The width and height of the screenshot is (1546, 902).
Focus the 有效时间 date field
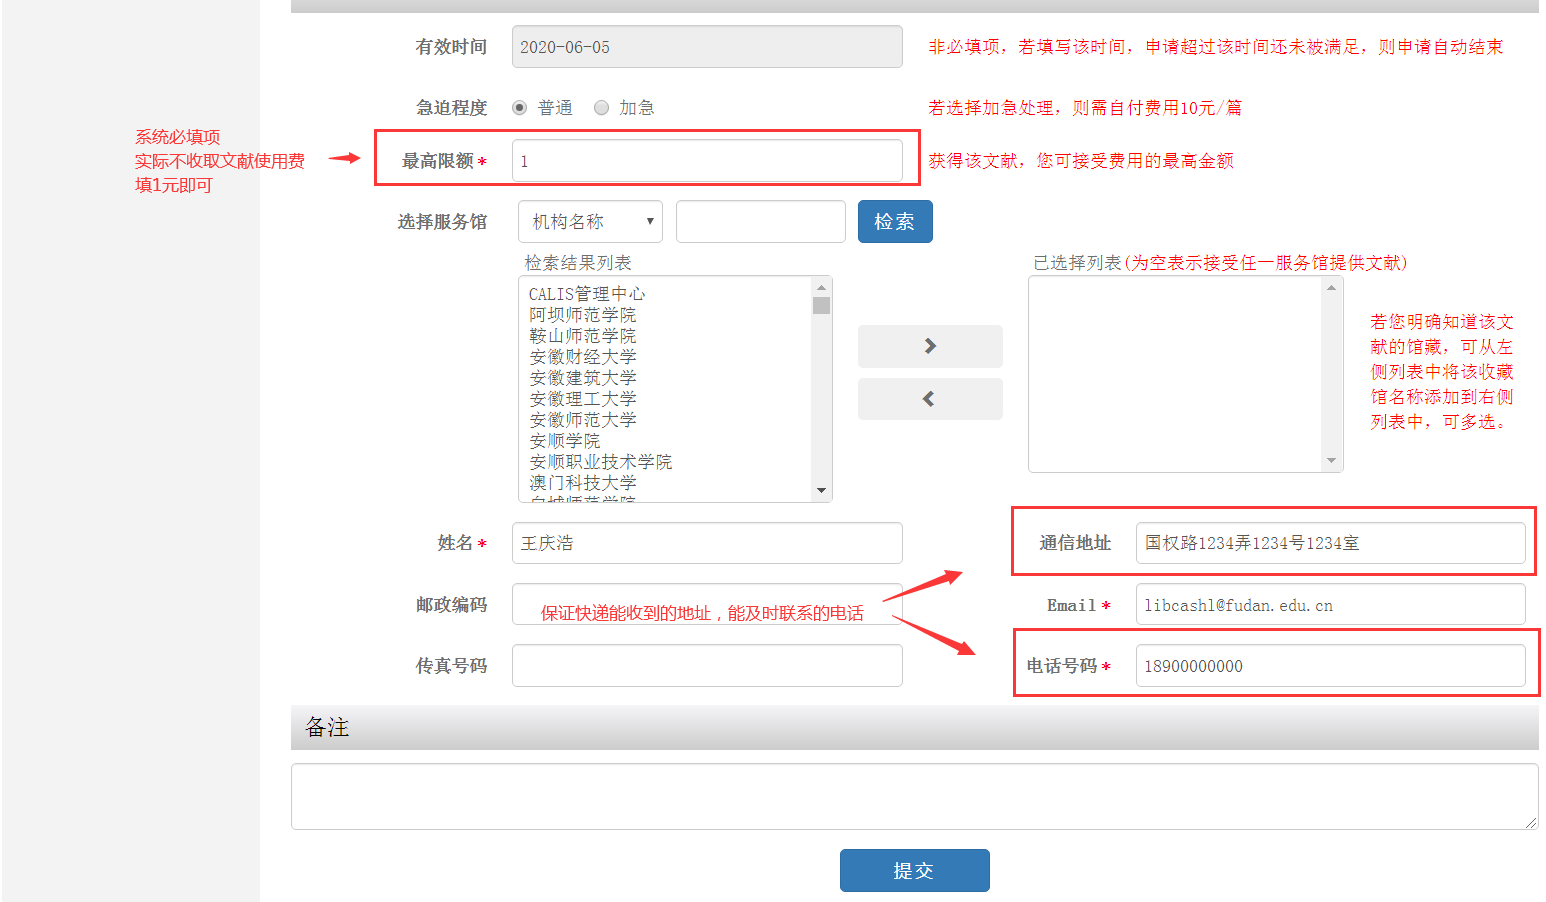(706, 47)
